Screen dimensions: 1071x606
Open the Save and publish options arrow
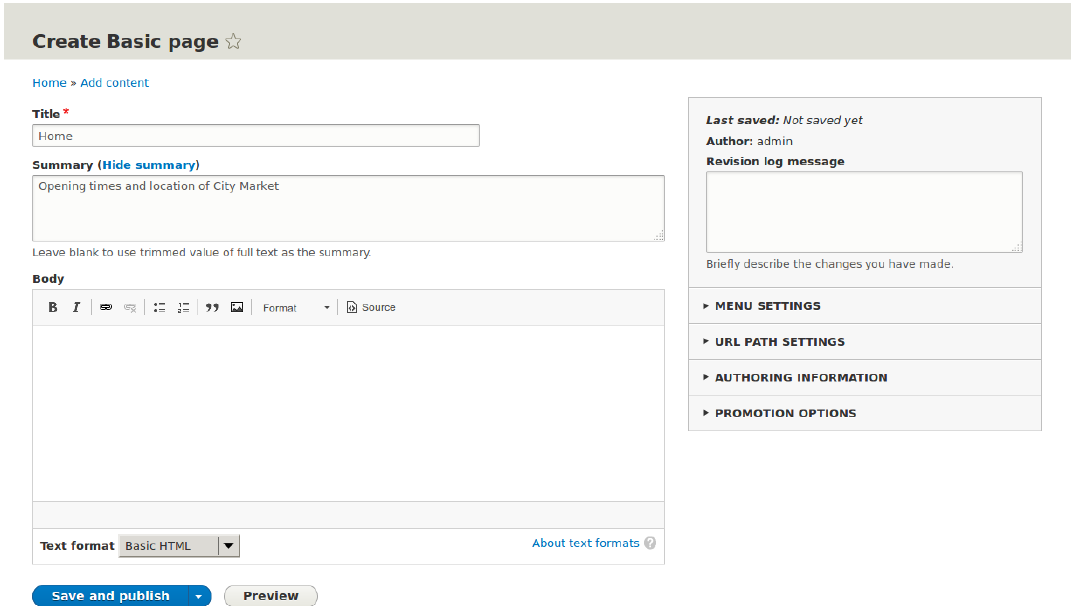click(199, 595)
